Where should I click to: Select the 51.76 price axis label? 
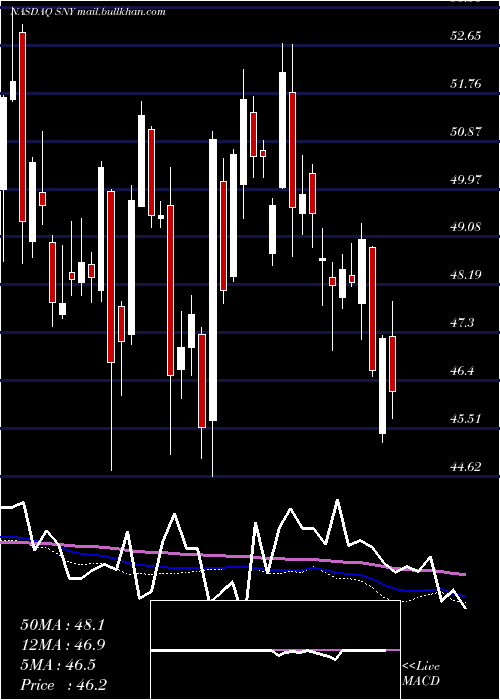[x=466, y=83]
